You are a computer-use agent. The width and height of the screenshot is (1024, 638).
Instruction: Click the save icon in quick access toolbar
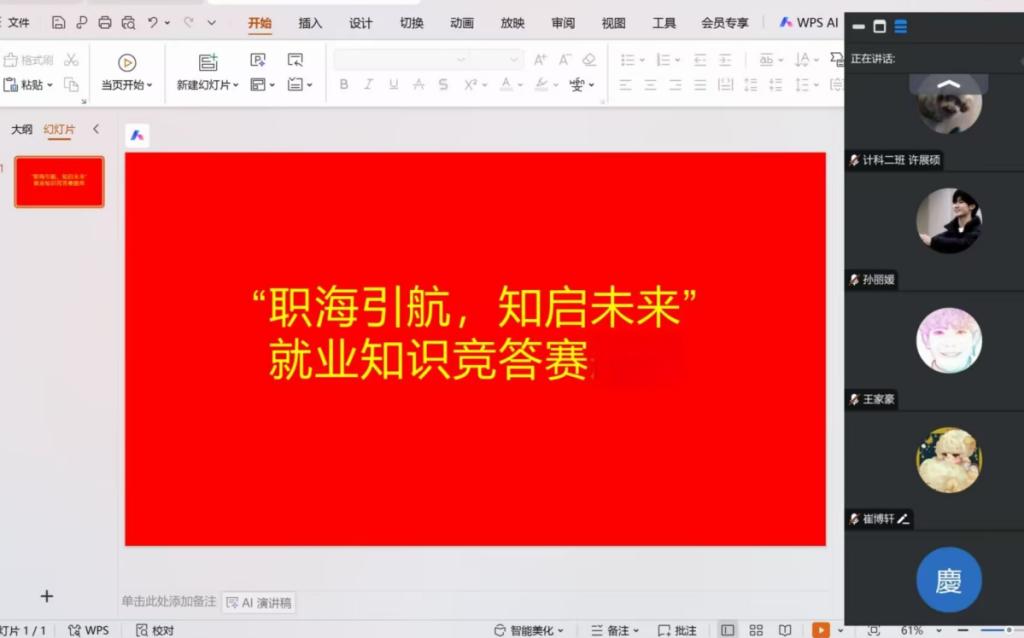click(59, 23)
